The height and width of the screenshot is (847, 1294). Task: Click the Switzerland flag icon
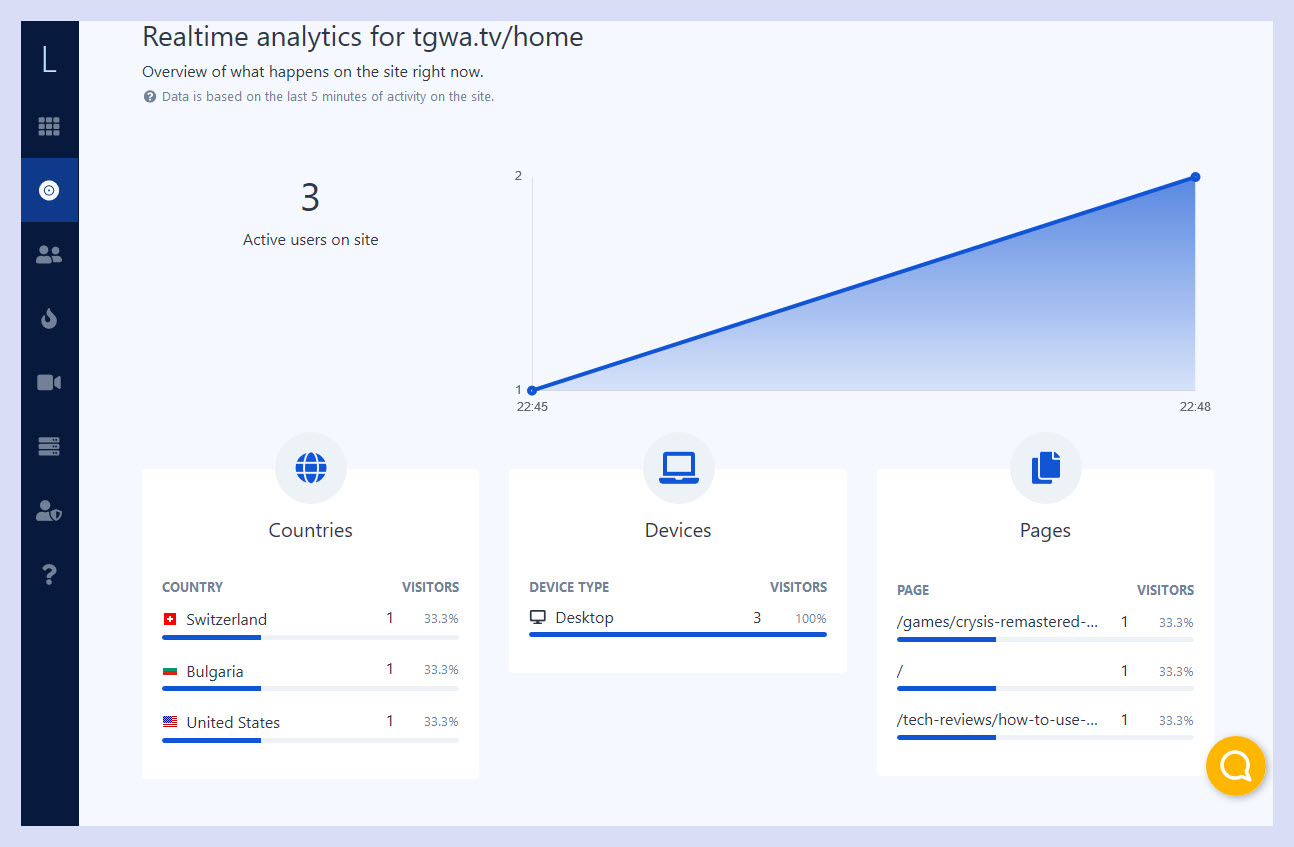(x=170, y=620)
